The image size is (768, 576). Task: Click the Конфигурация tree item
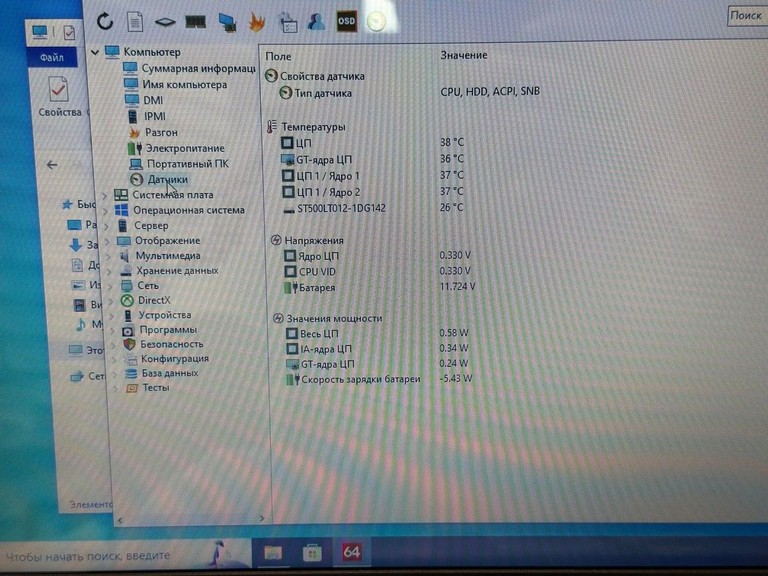(x=167, y=359)
